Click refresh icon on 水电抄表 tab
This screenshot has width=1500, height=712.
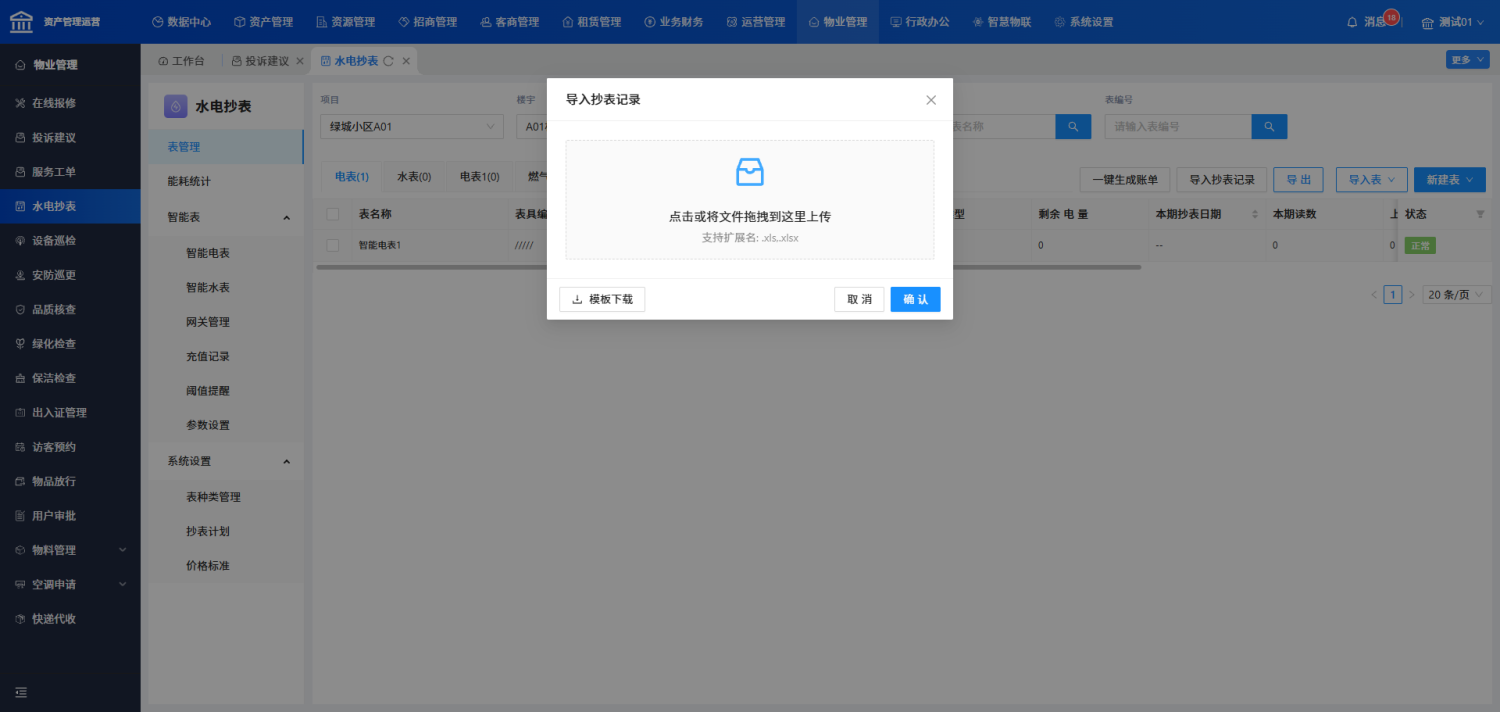(x=388, y=61)
